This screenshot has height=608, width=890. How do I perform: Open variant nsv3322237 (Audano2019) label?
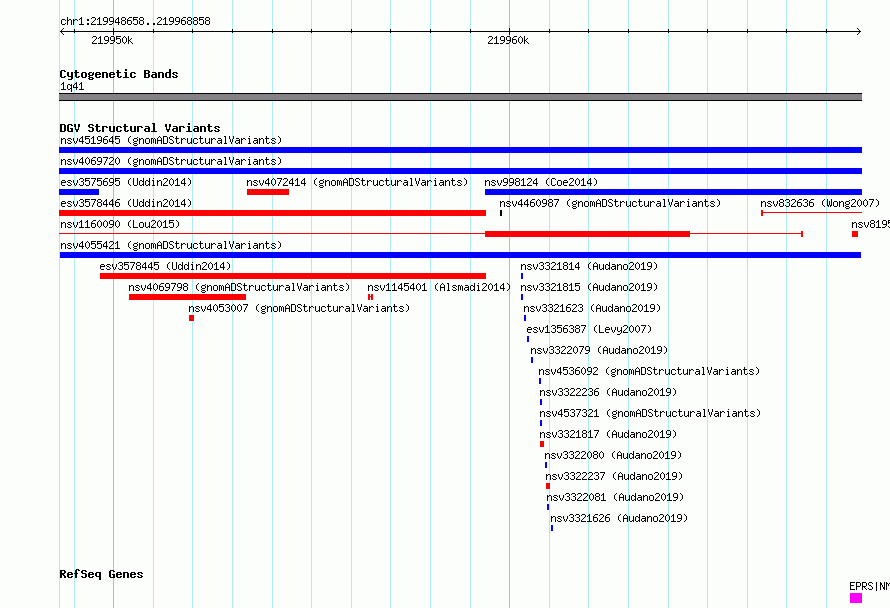(x=614, y=476)
